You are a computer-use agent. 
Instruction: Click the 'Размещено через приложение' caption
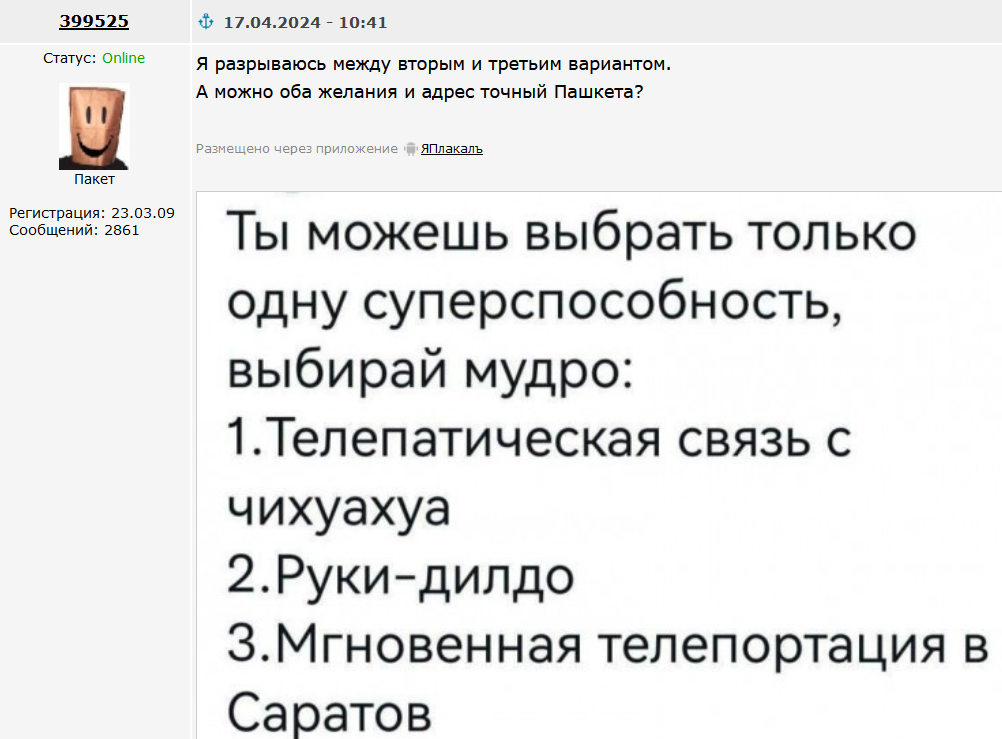[297, 149]
